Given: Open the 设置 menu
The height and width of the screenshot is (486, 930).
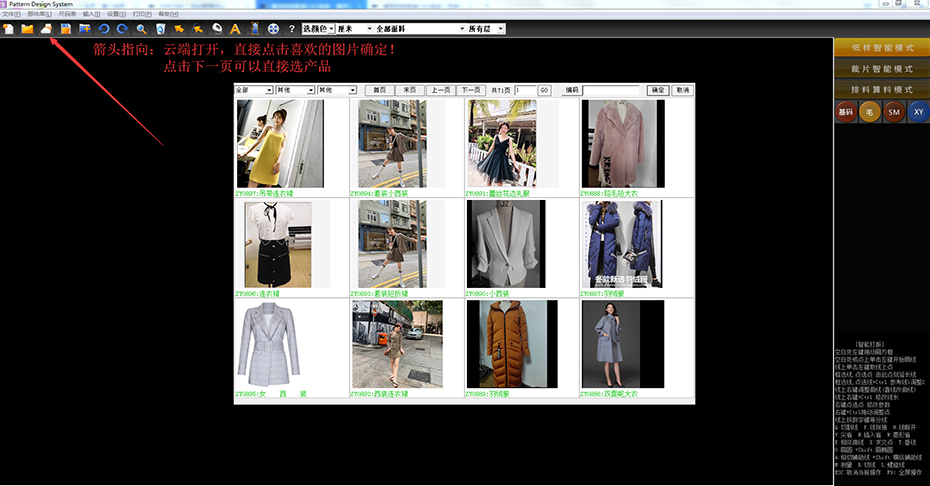Looking at the screenshot, I should pos(115,14).
